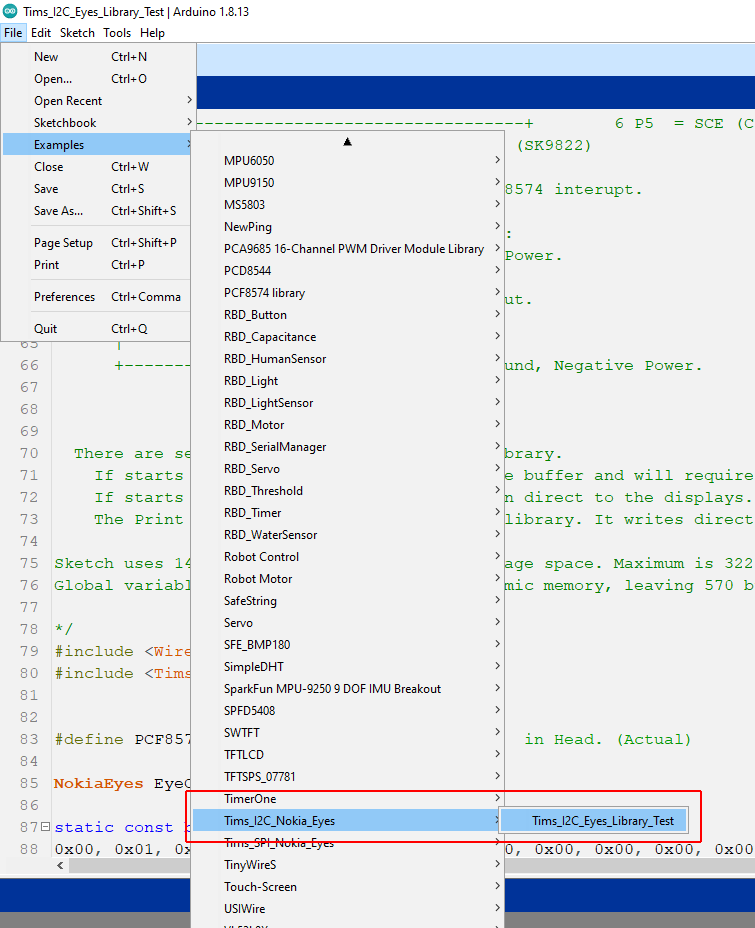Choose Save from File menu

tap(98, 189)
